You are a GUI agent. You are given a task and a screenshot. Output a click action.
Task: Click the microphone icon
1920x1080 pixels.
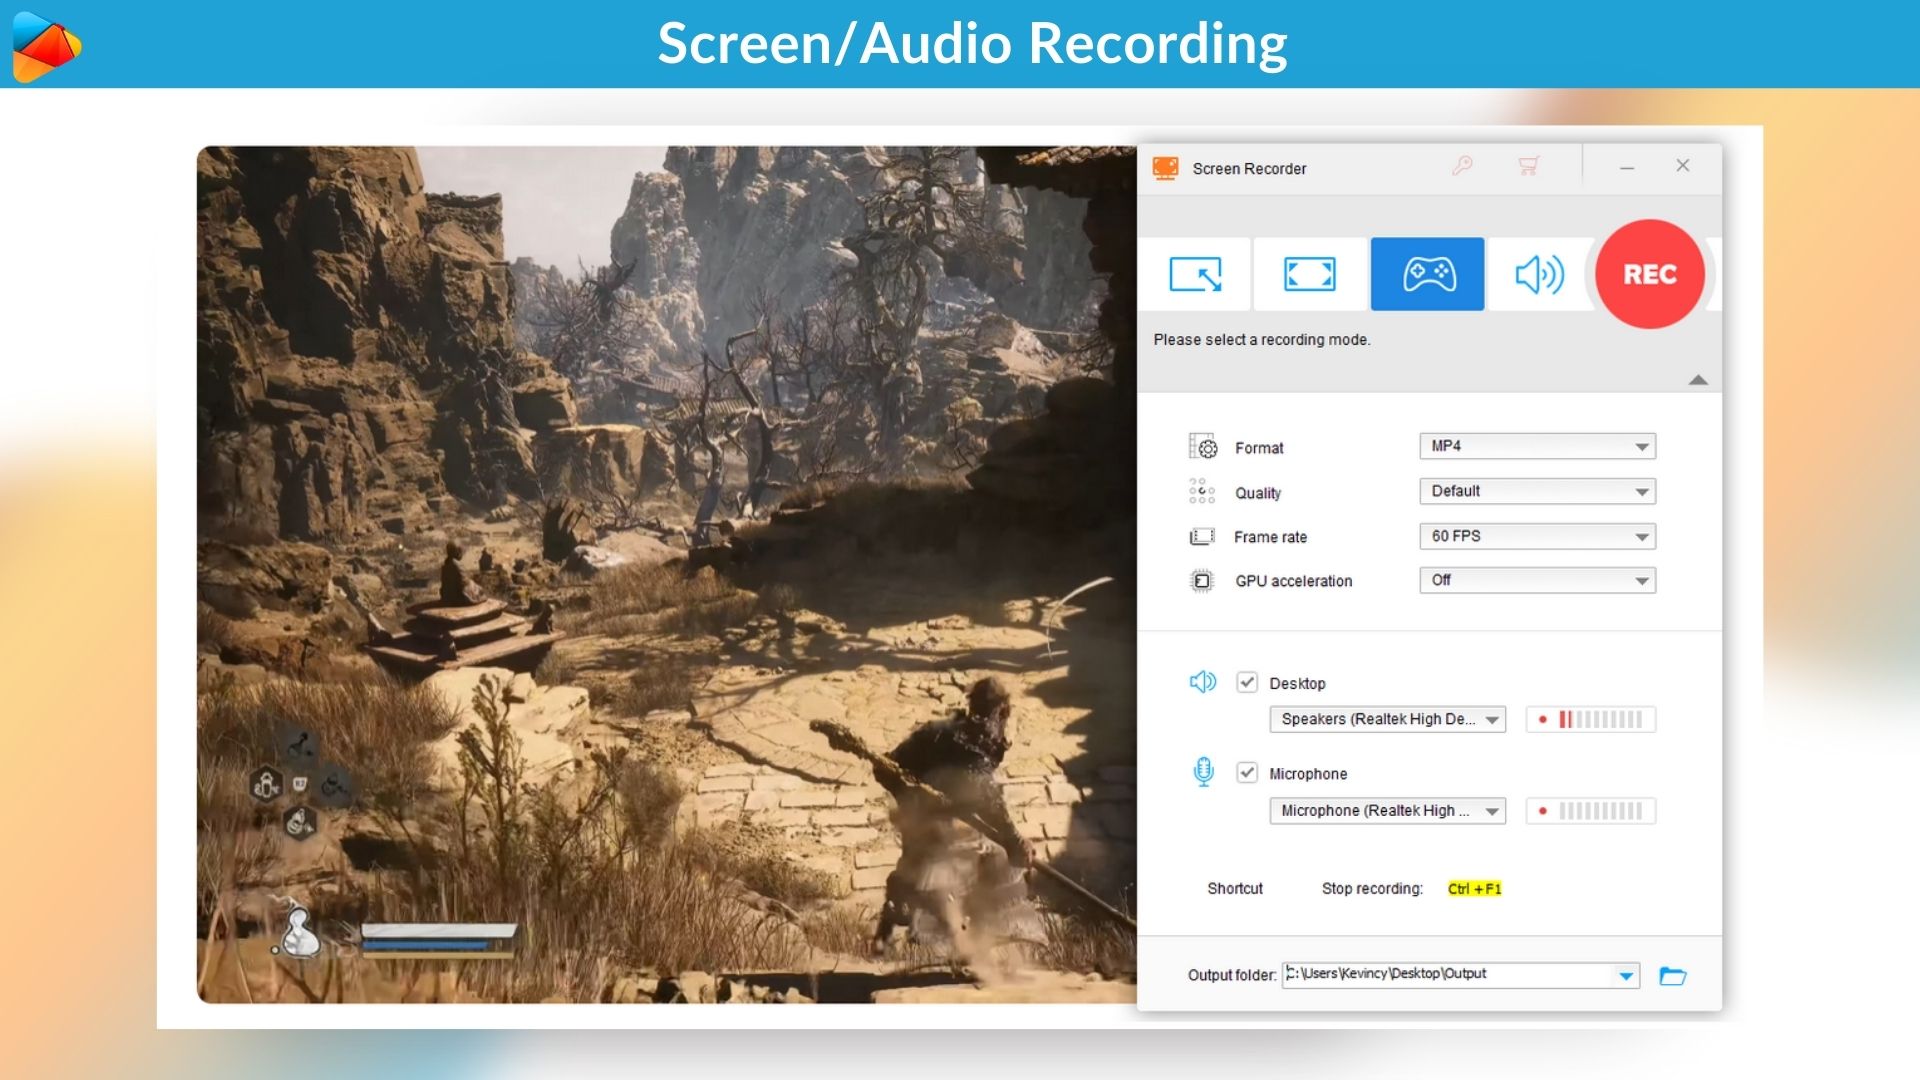click(x=1203, y=772)
